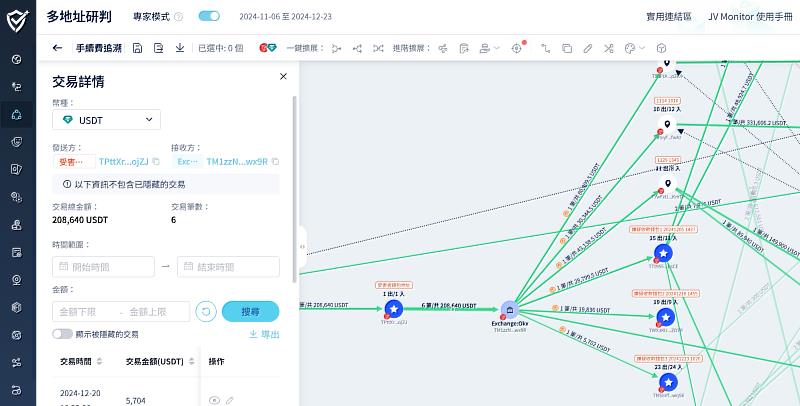Click the star node with 15 出/11 入
The height and width of the screenshot is (406, 800).
tap(663, 253)
